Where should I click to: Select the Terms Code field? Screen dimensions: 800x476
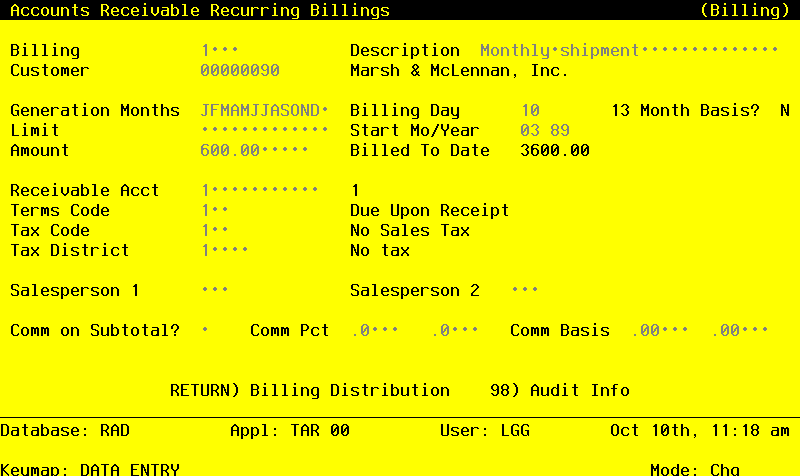coord(214,210)
